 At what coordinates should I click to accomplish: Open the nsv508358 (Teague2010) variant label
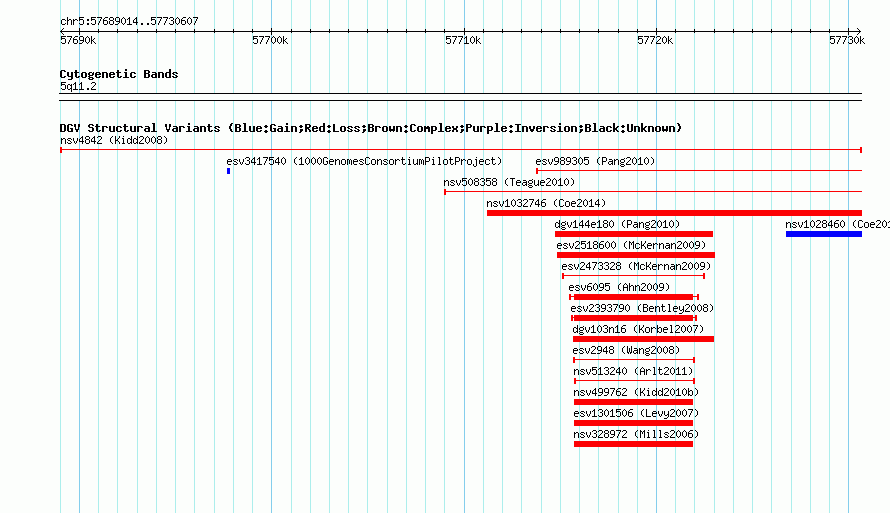click(x=509, y=182)
